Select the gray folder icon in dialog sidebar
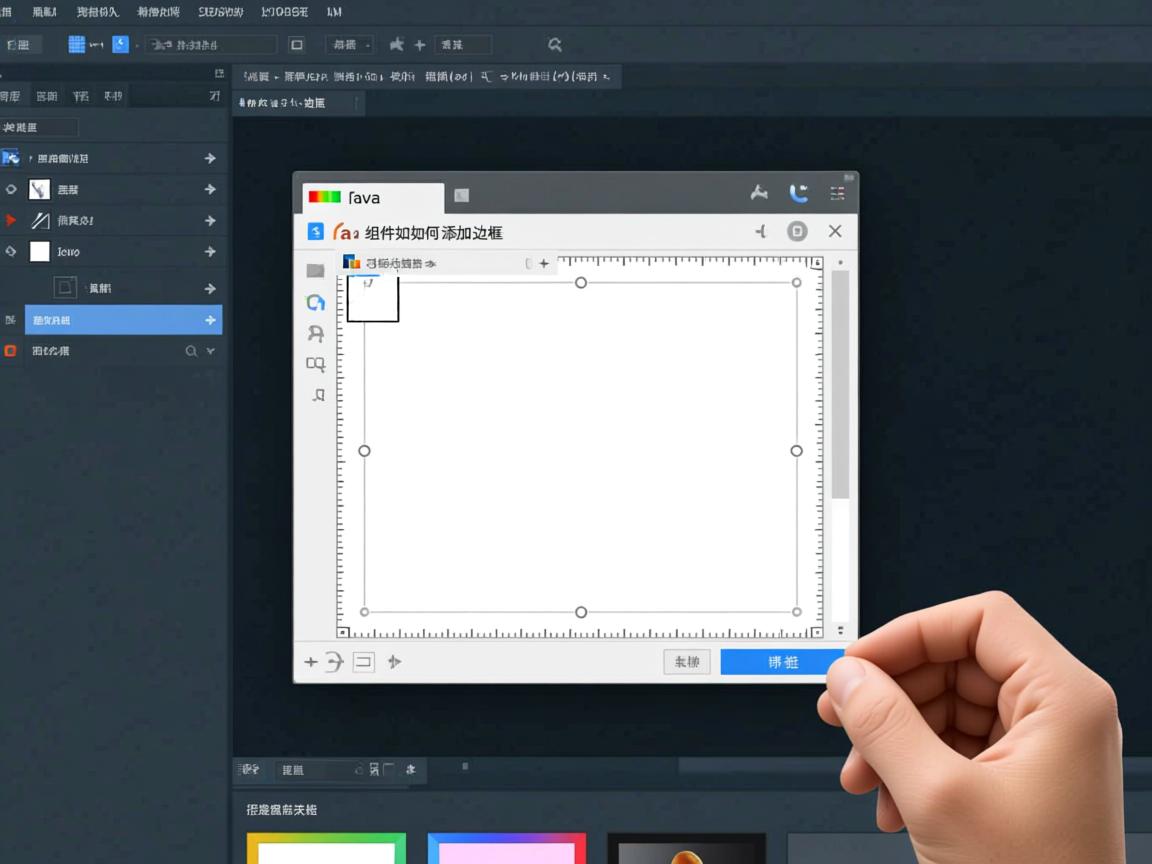Viewport: 1152px width, 864px height. 315,270
